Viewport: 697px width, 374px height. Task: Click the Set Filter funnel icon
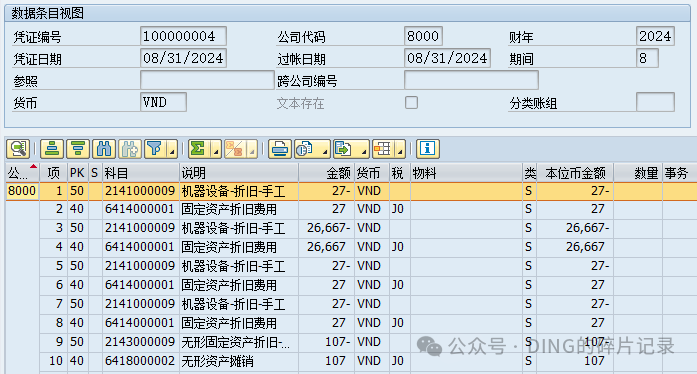[155, 149]
